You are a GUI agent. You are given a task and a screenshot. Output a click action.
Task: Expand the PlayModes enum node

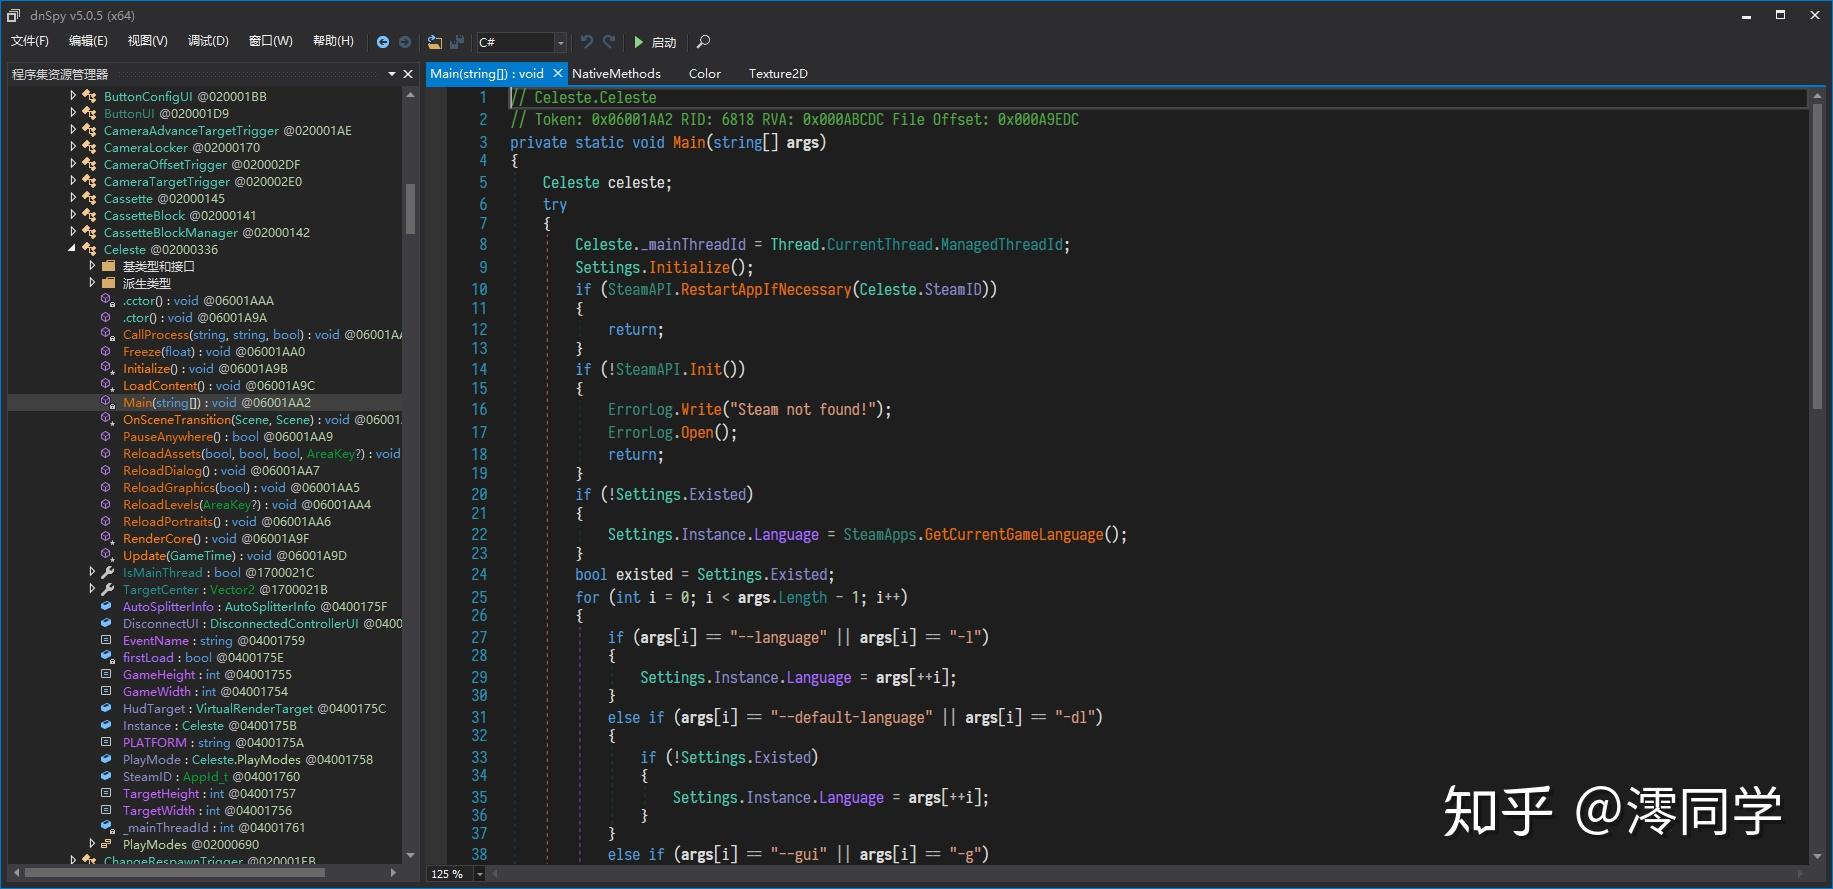click(92, 844)
